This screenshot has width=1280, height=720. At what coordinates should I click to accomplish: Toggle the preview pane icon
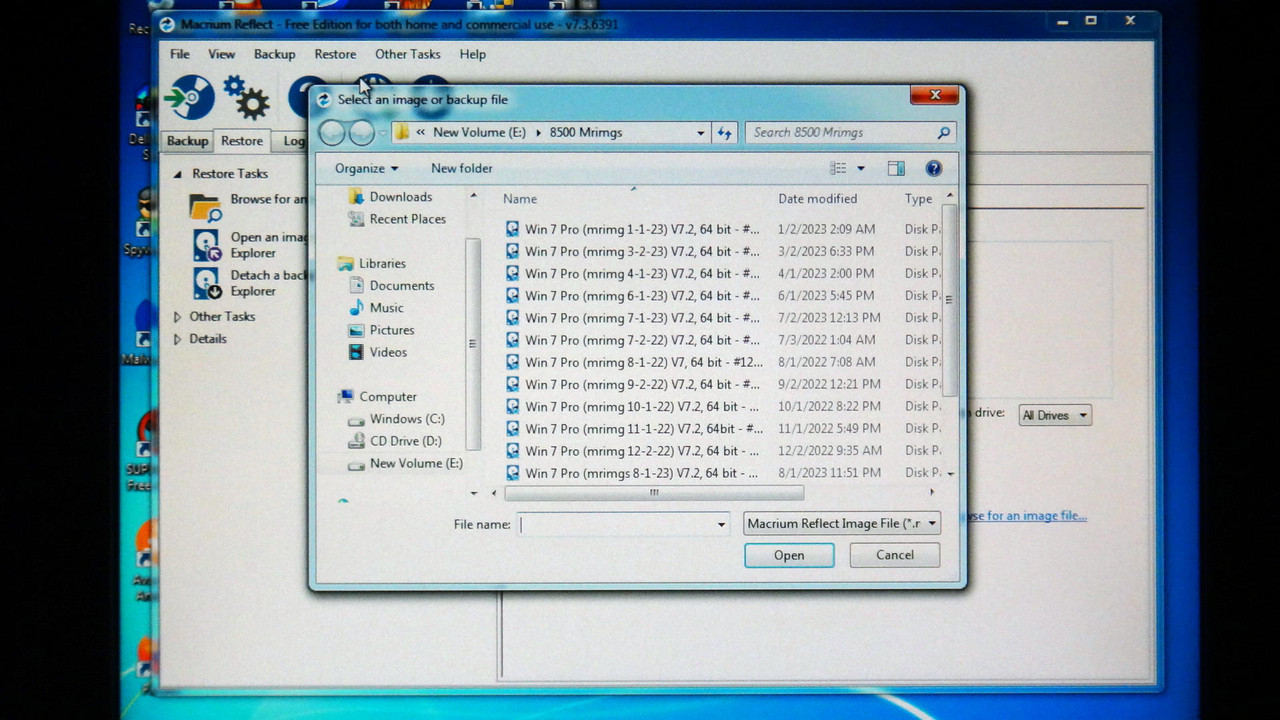pos(896,168)
